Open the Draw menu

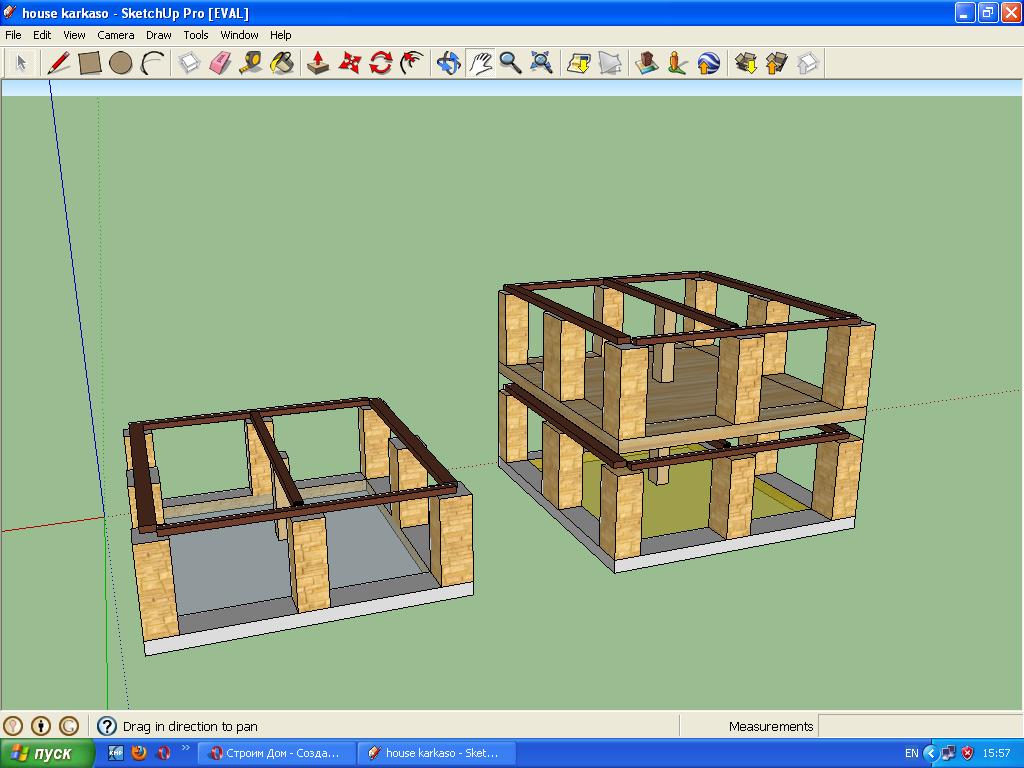coord(159,35)
